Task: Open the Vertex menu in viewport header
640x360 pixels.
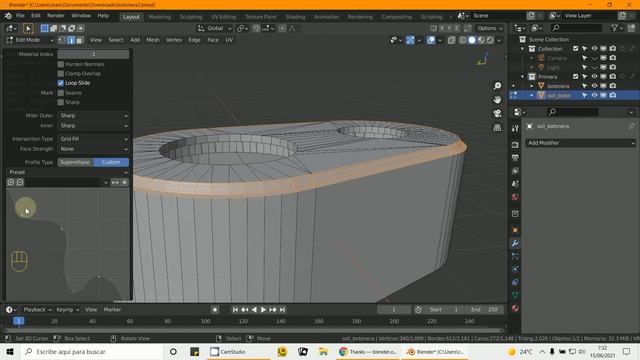Action: tap(174, 40)
